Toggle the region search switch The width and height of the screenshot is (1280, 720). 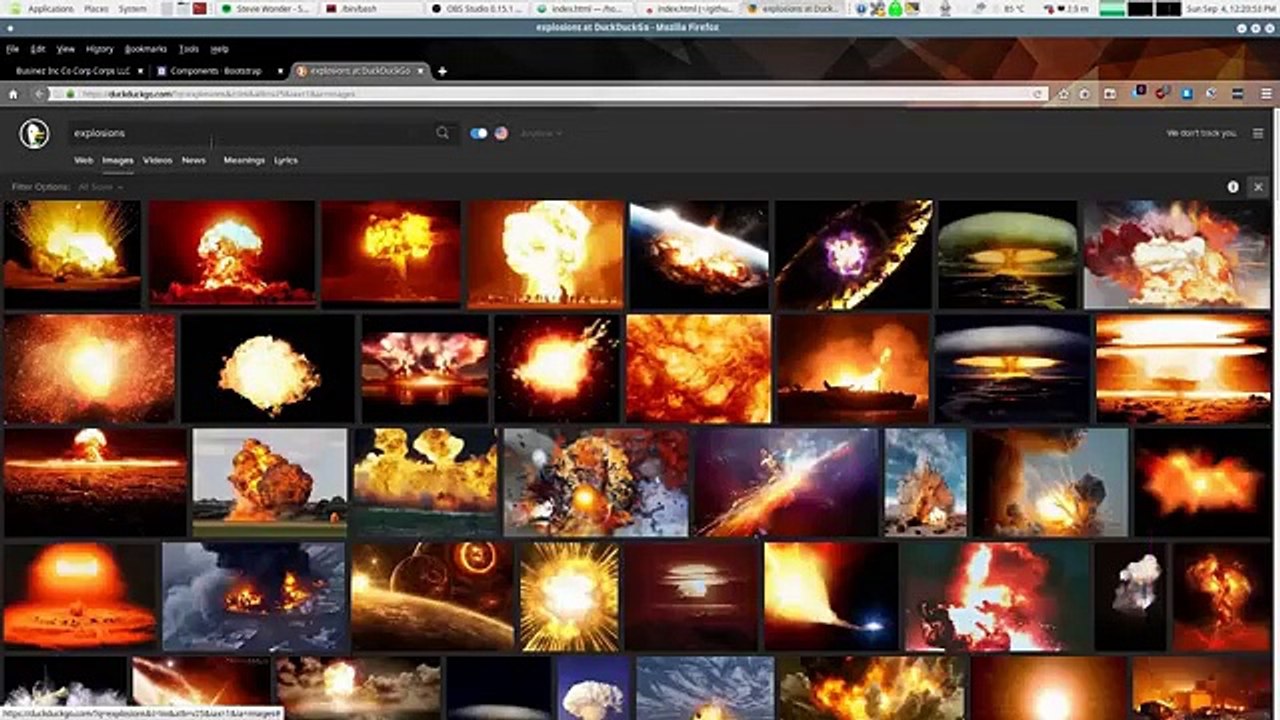pos(479,133)
